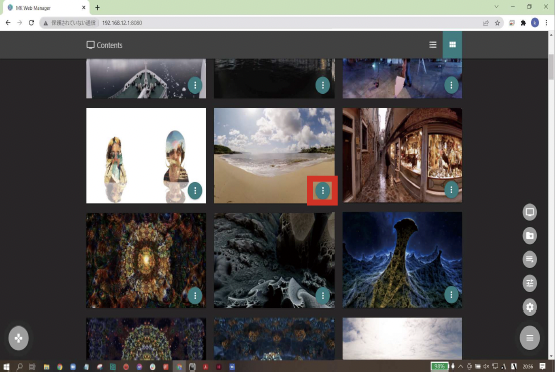This screenshot has height=372, width=558.
Task: Open options menu on ship video thumbnail
Action: click(x=195, y=85)
